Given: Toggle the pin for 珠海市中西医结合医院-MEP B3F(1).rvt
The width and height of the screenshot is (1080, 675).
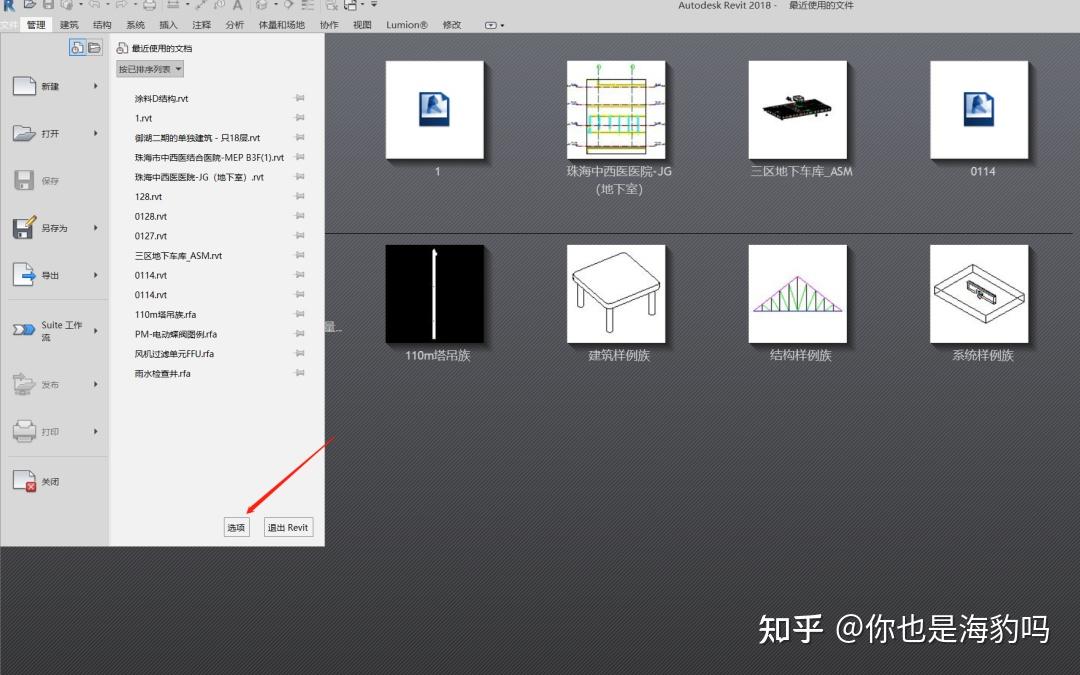Looking at the screenshot, I should click(300, 157).
